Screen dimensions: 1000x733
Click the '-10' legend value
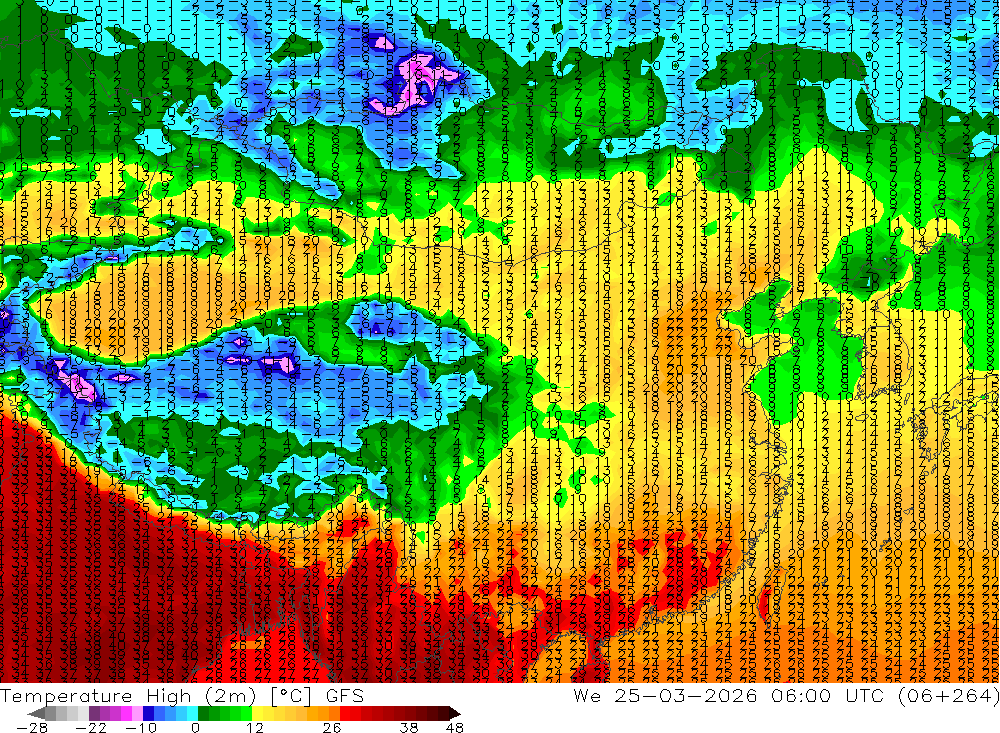click(x=141, y=727)
